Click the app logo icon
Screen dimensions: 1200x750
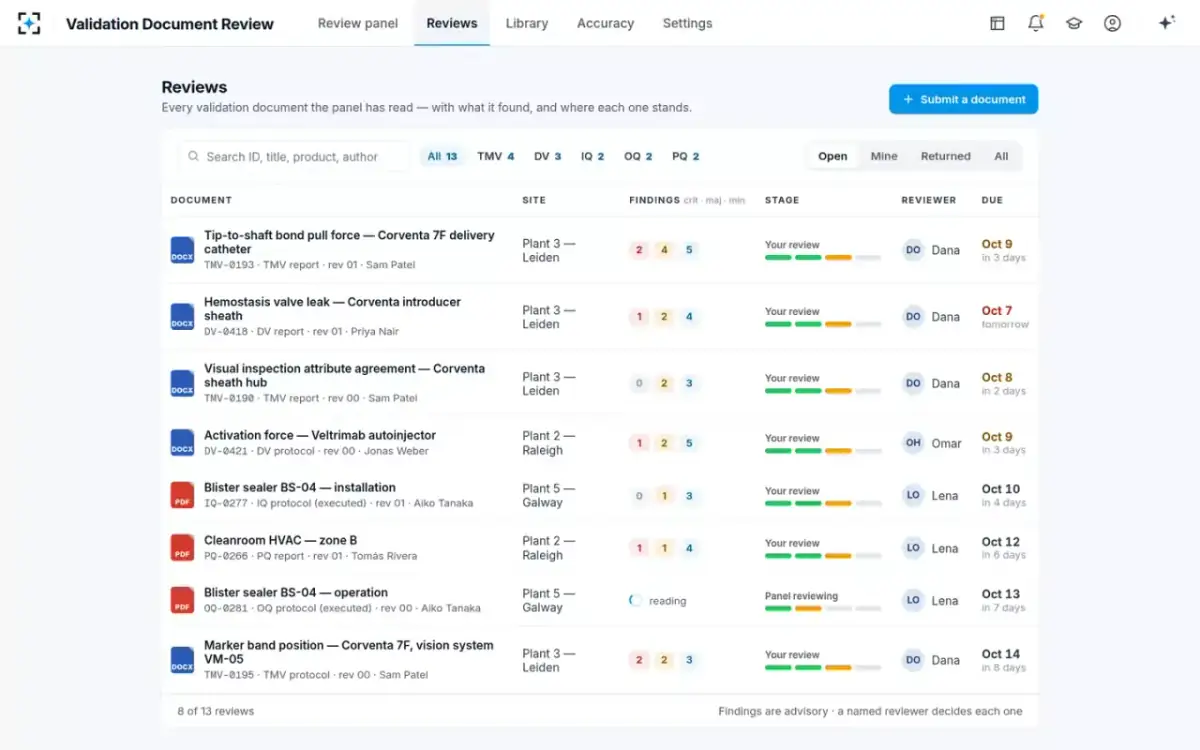coord(29,23)
